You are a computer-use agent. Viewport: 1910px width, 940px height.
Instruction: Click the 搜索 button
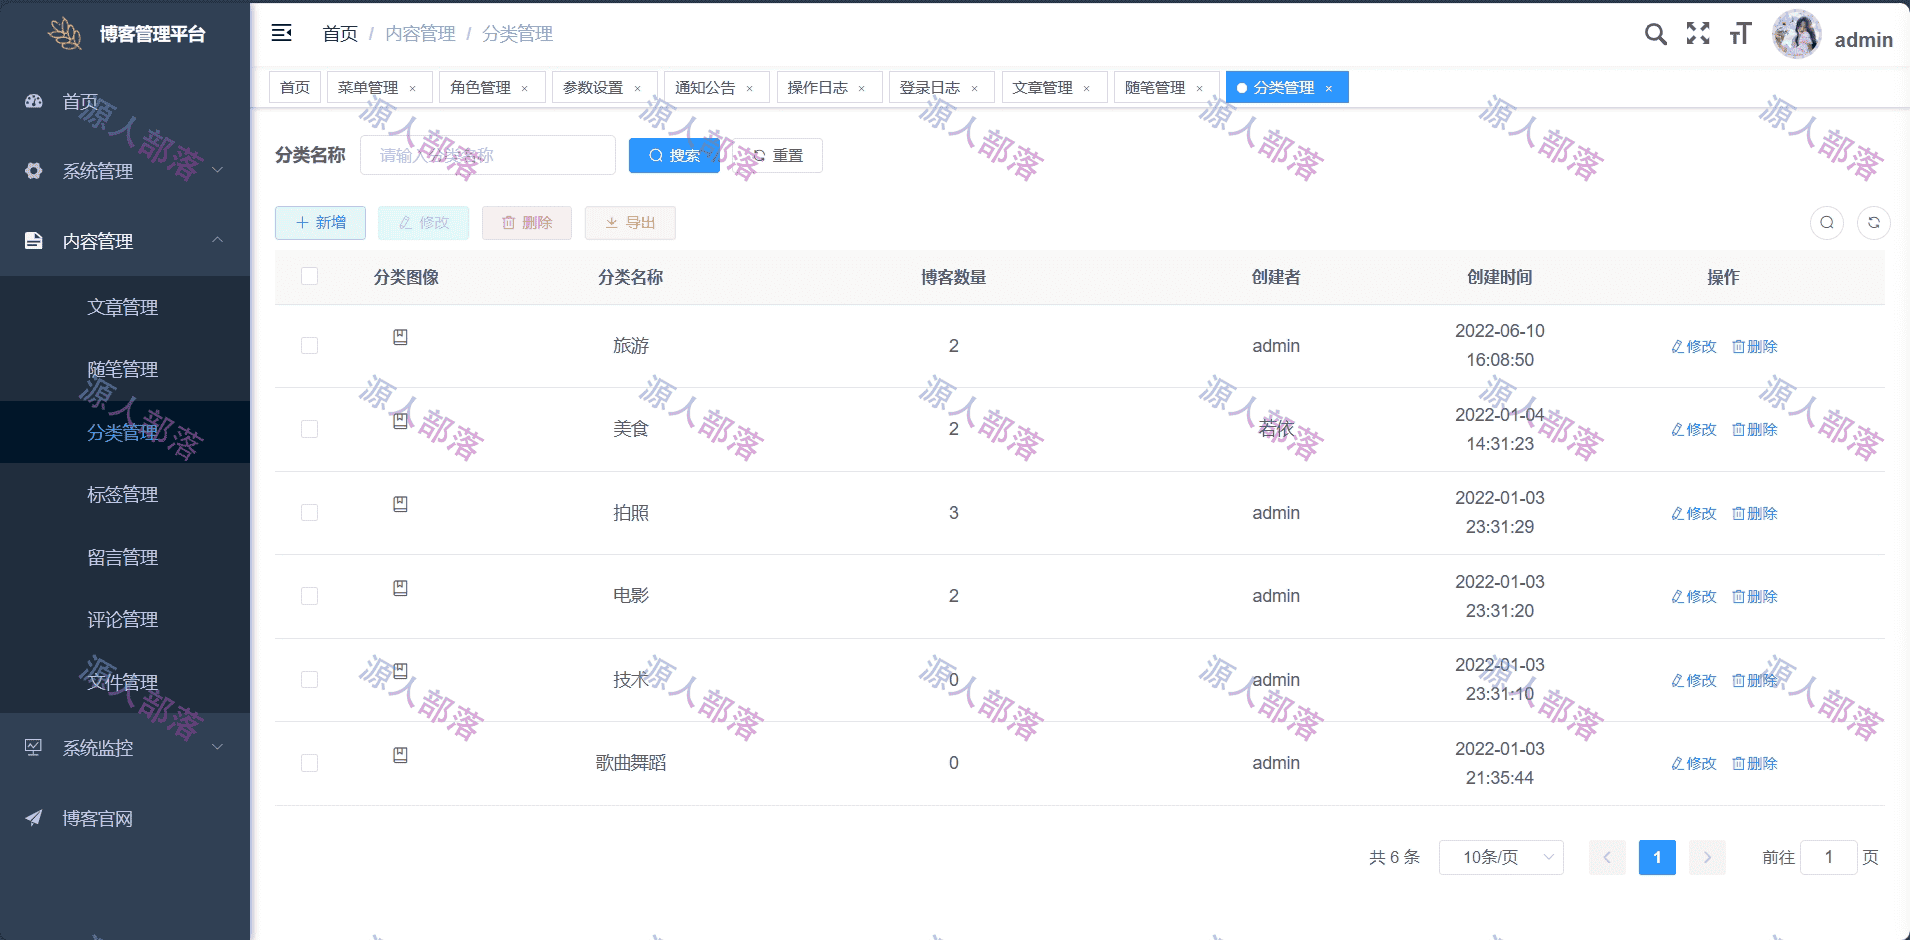(x=674, y=155)
